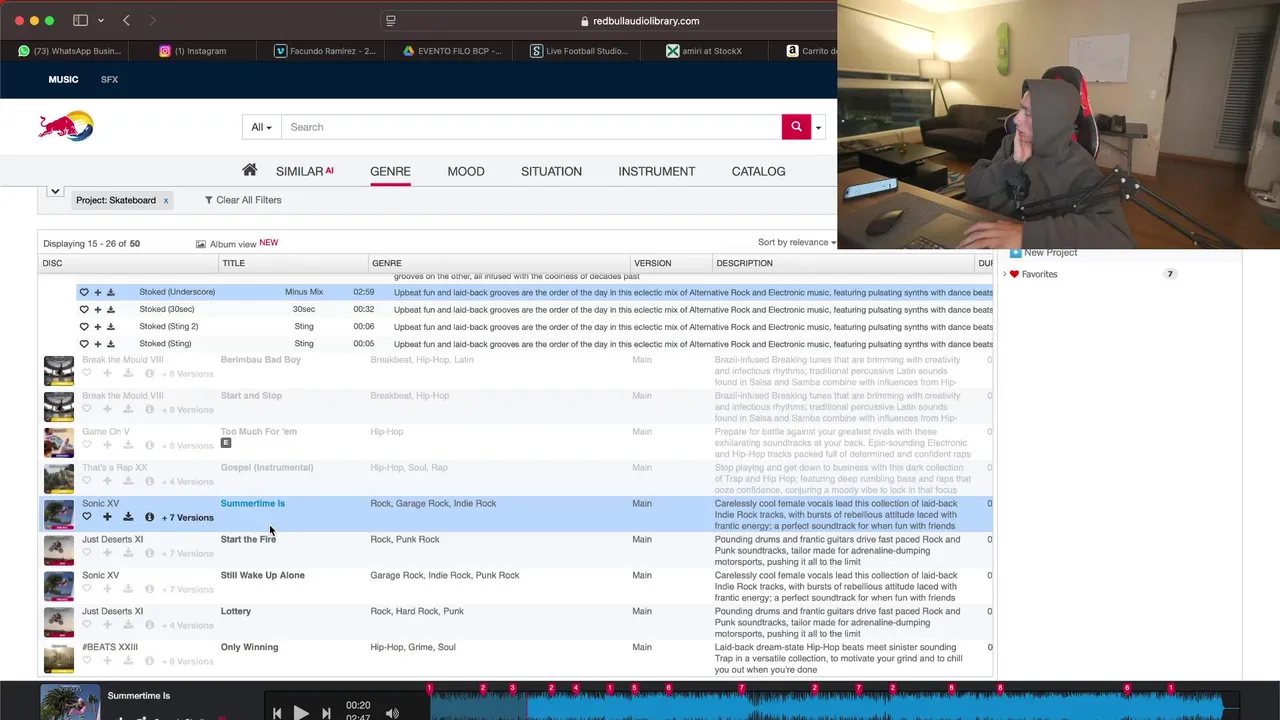Viewport: 1280px width, 720px height.
Task: Favorite the Summertime Is track
Action: (87, 517)
